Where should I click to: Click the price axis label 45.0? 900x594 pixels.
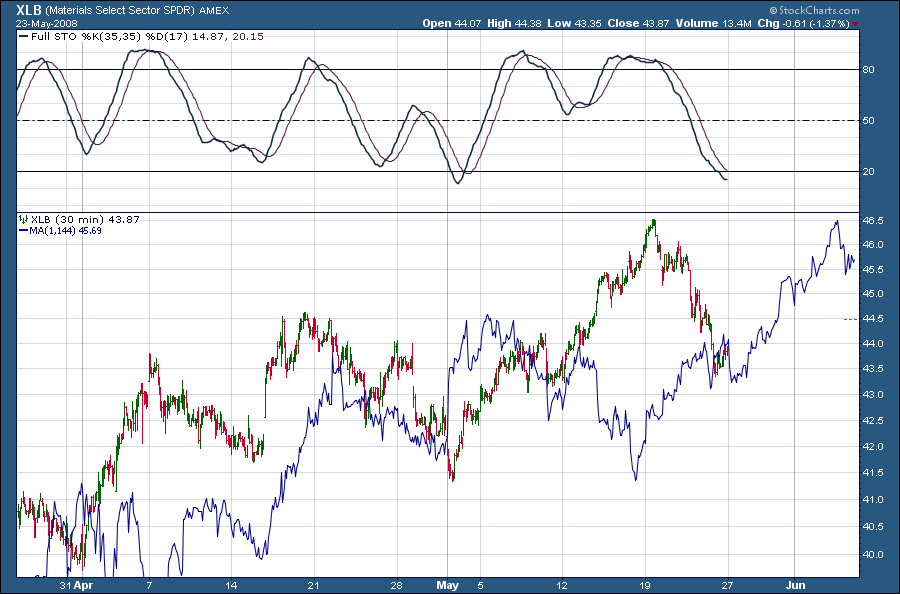point(872,294)
